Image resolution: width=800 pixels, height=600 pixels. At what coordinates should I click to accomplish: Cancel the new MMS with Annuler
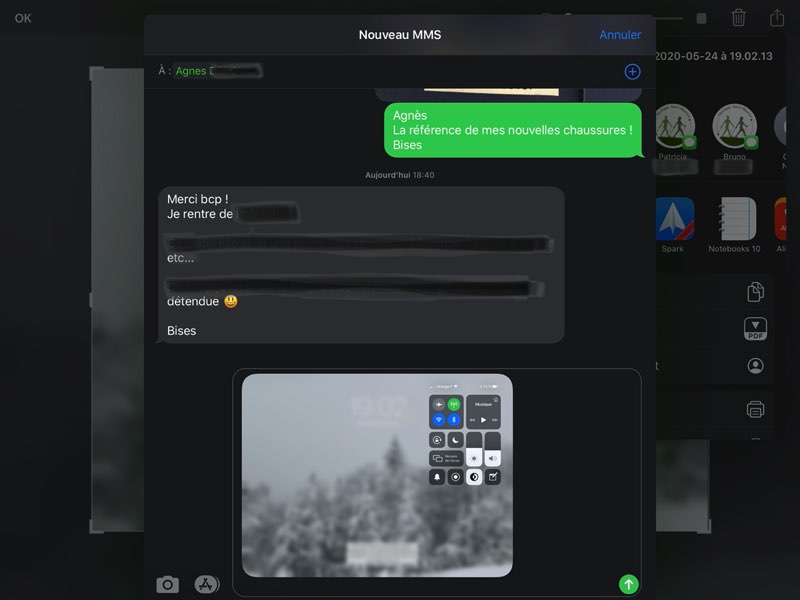620,35
